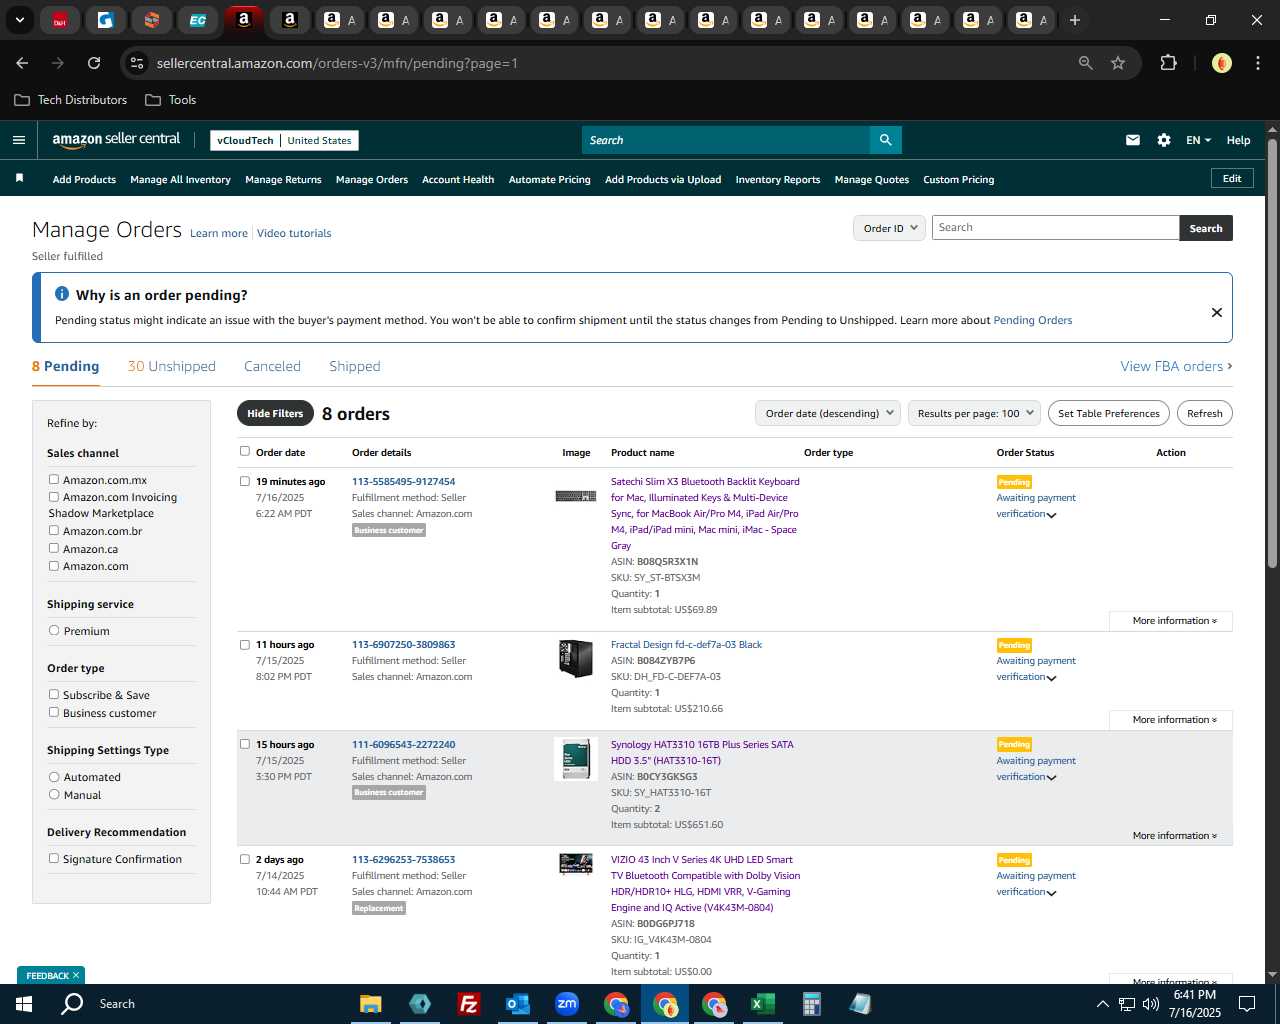The image size is (1280, 1024).
Task: Open Order date (descending) sort dropdown
Action: (x=828, y=413)
